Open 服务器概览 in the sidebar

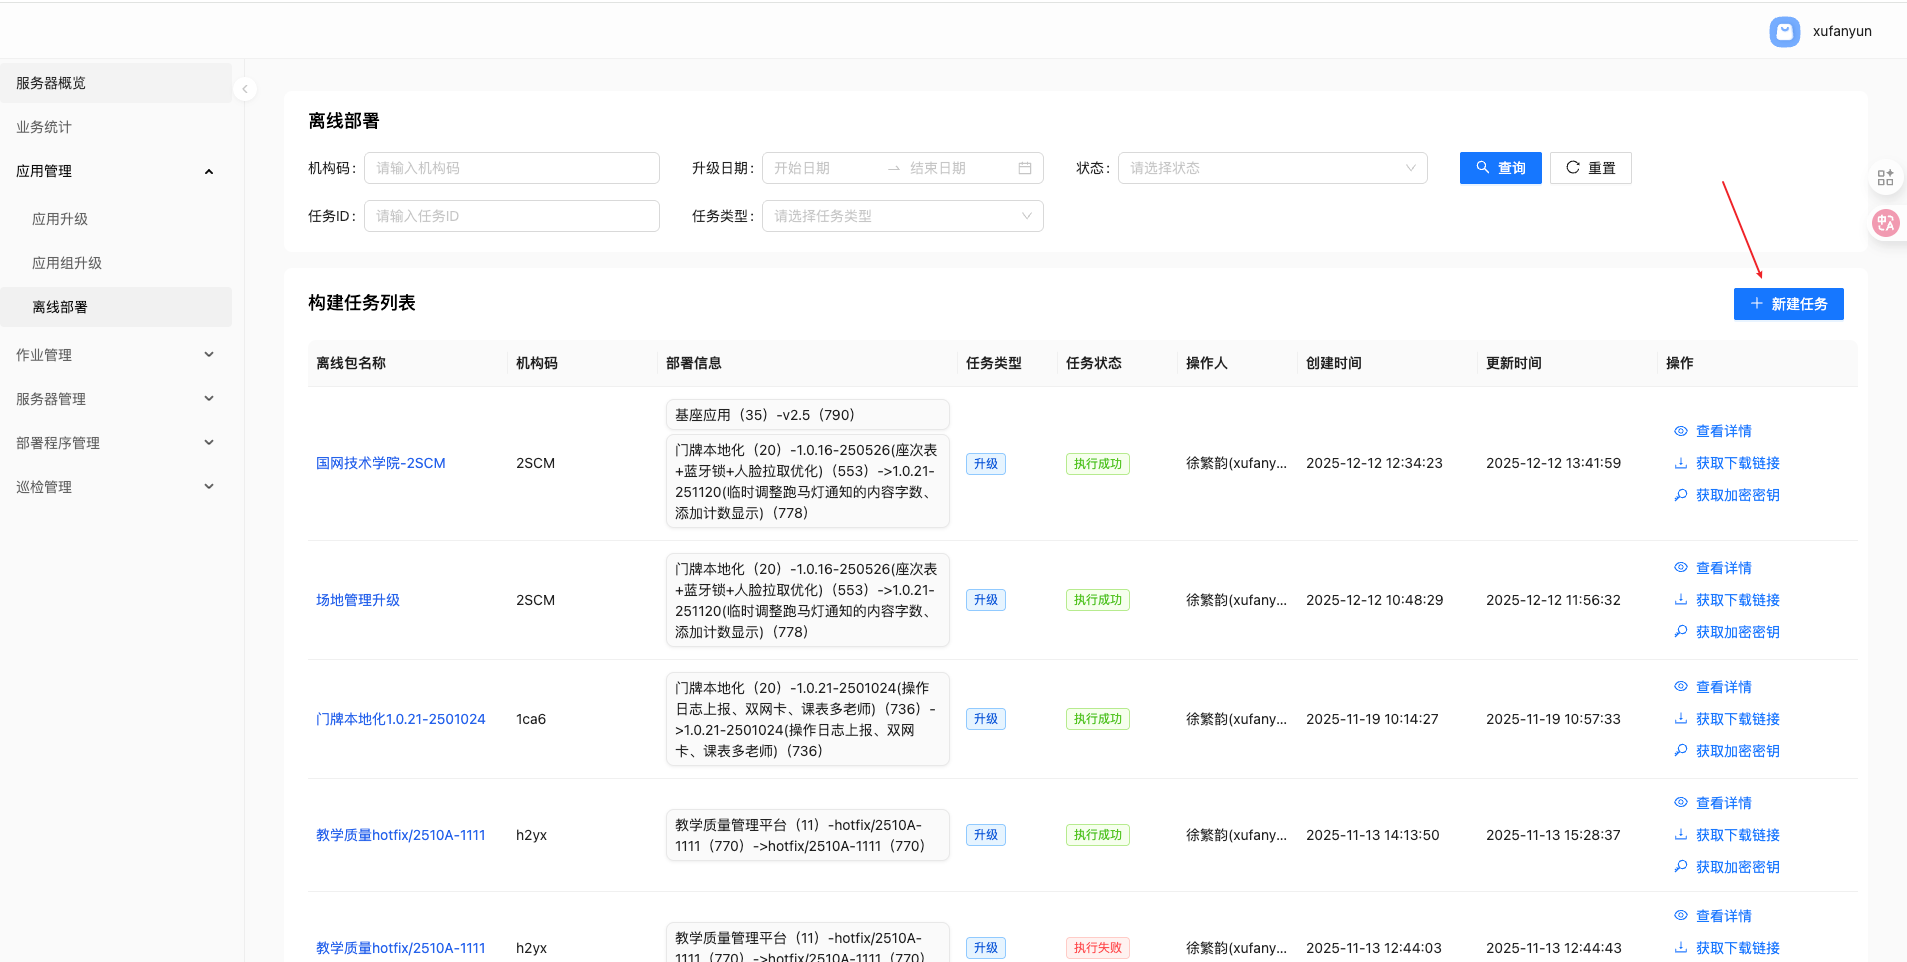click(51, 83)
